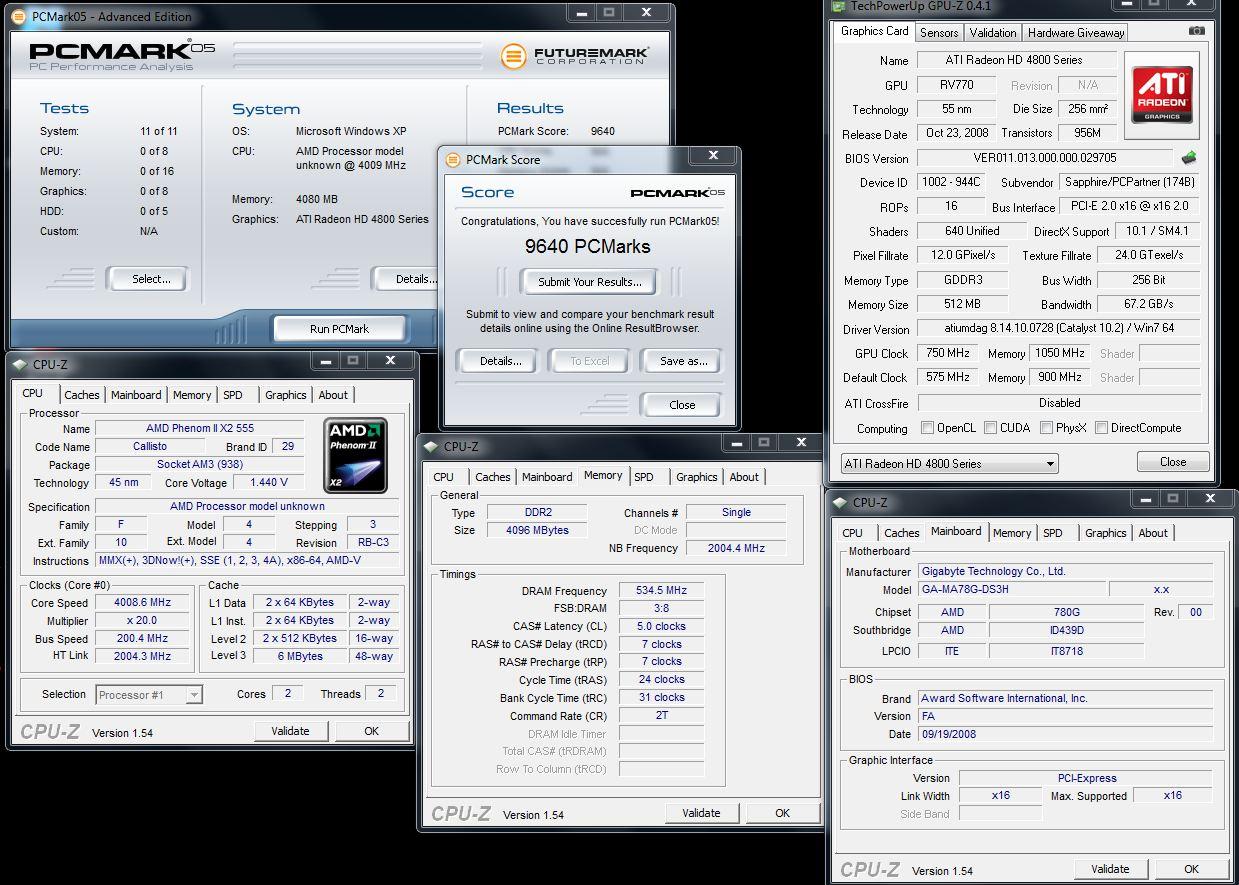Click the Futuremark logo in PCMark05
This screenshot has width=1239, height=885.
click(575, 55)
